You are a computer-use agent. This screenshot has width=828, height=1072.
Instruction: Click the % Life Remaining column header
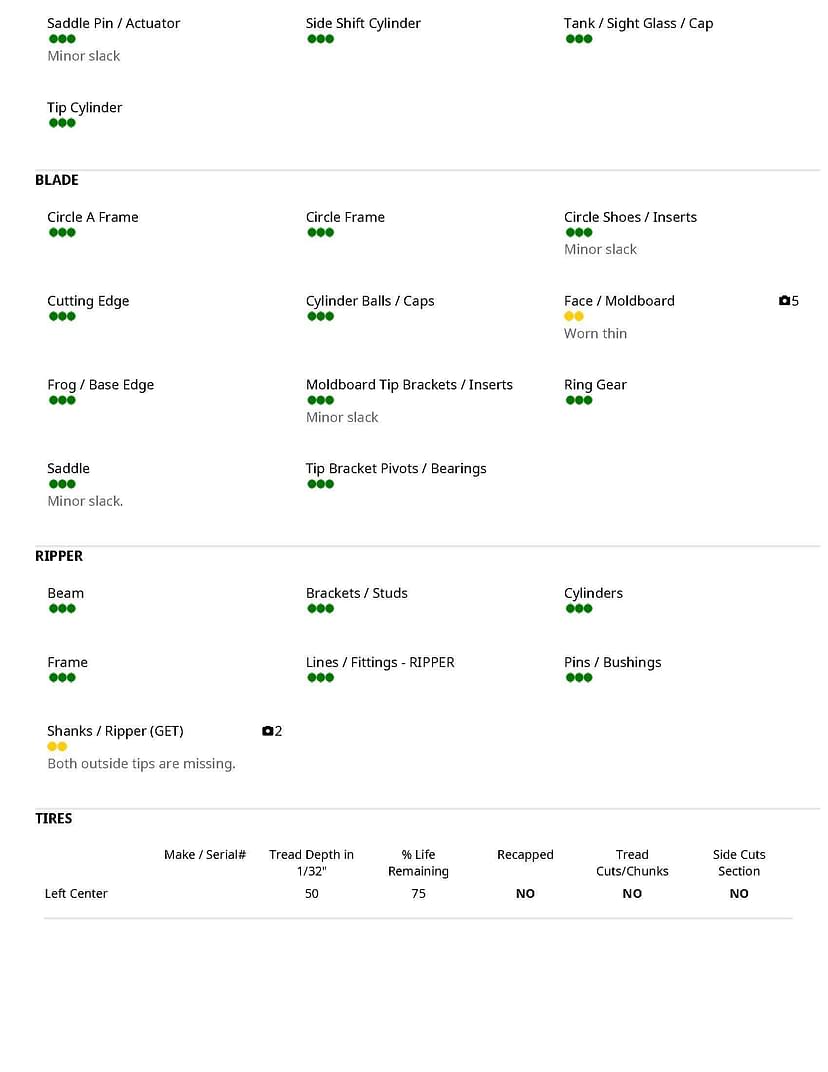418,863
